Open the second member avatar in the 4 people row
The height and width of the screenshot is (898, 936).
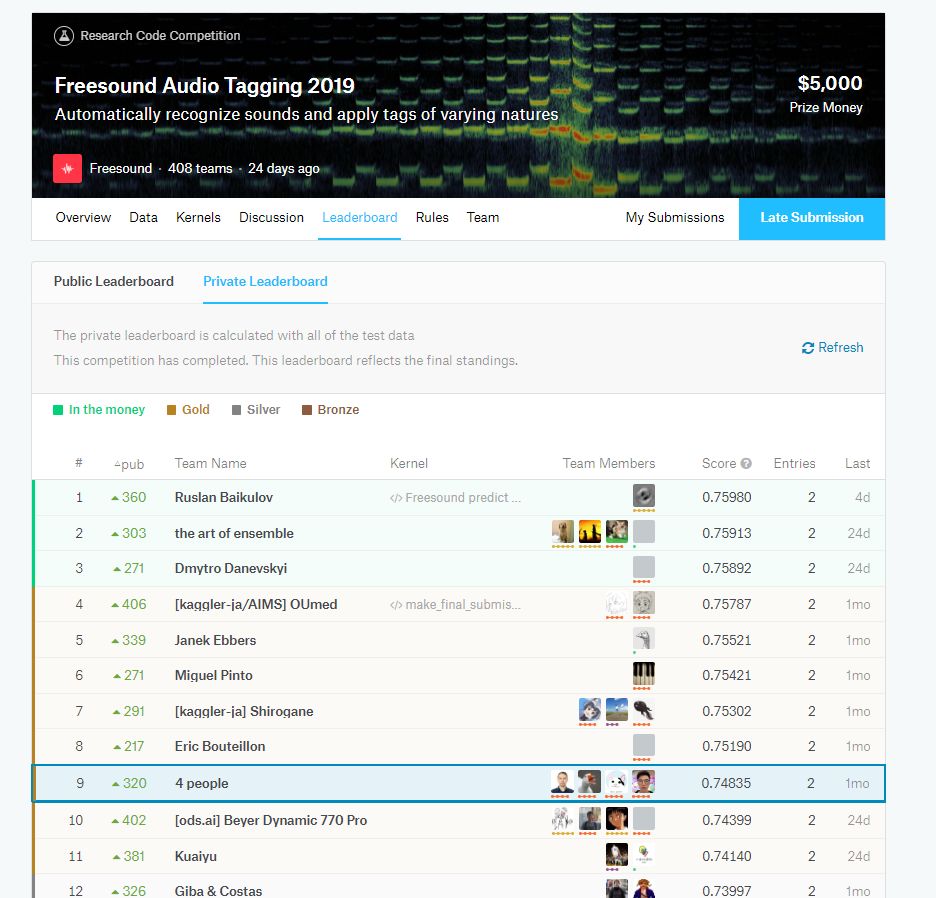[590, 782]
